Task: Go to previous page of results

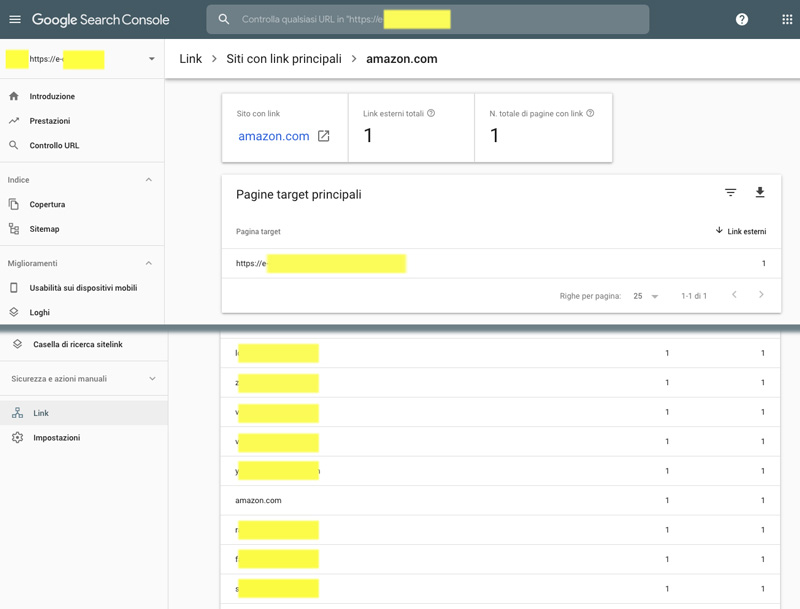Action: click(734, 294)
